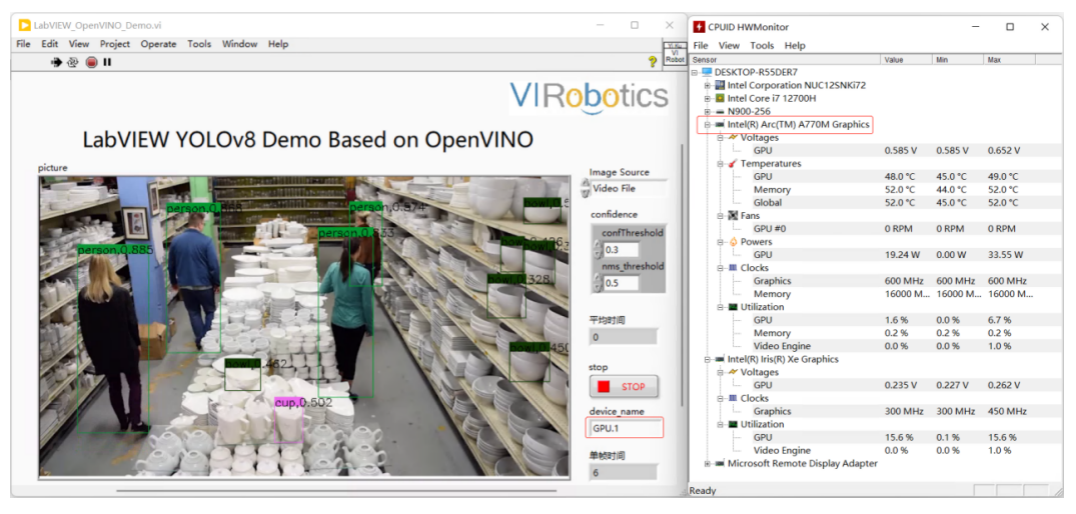Click the Min column header
This screenshot has width=1076, height=514.
point(958,60)
